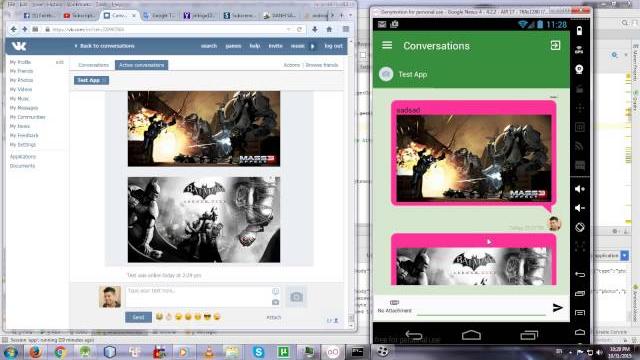The height and width of the screenshot is (360, 640).
Task: Open Firefox downloads arrow
Action: pos(315,29)
